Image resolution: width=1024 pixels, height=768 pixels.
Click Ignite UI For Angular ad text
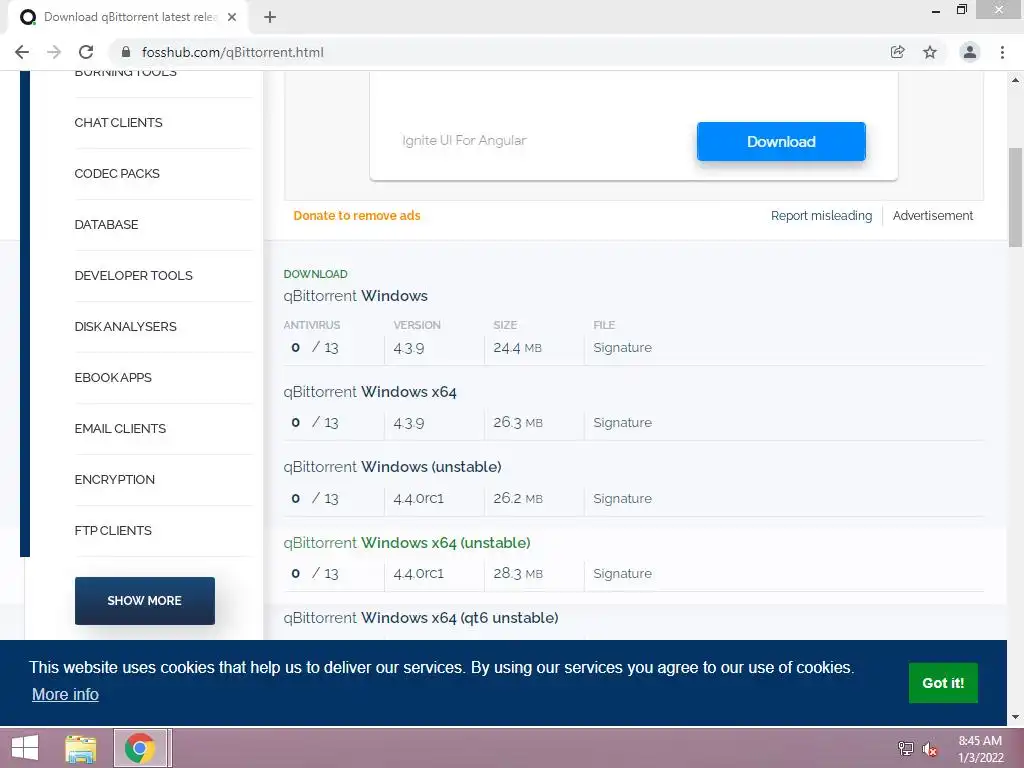[x=464, y=140]
